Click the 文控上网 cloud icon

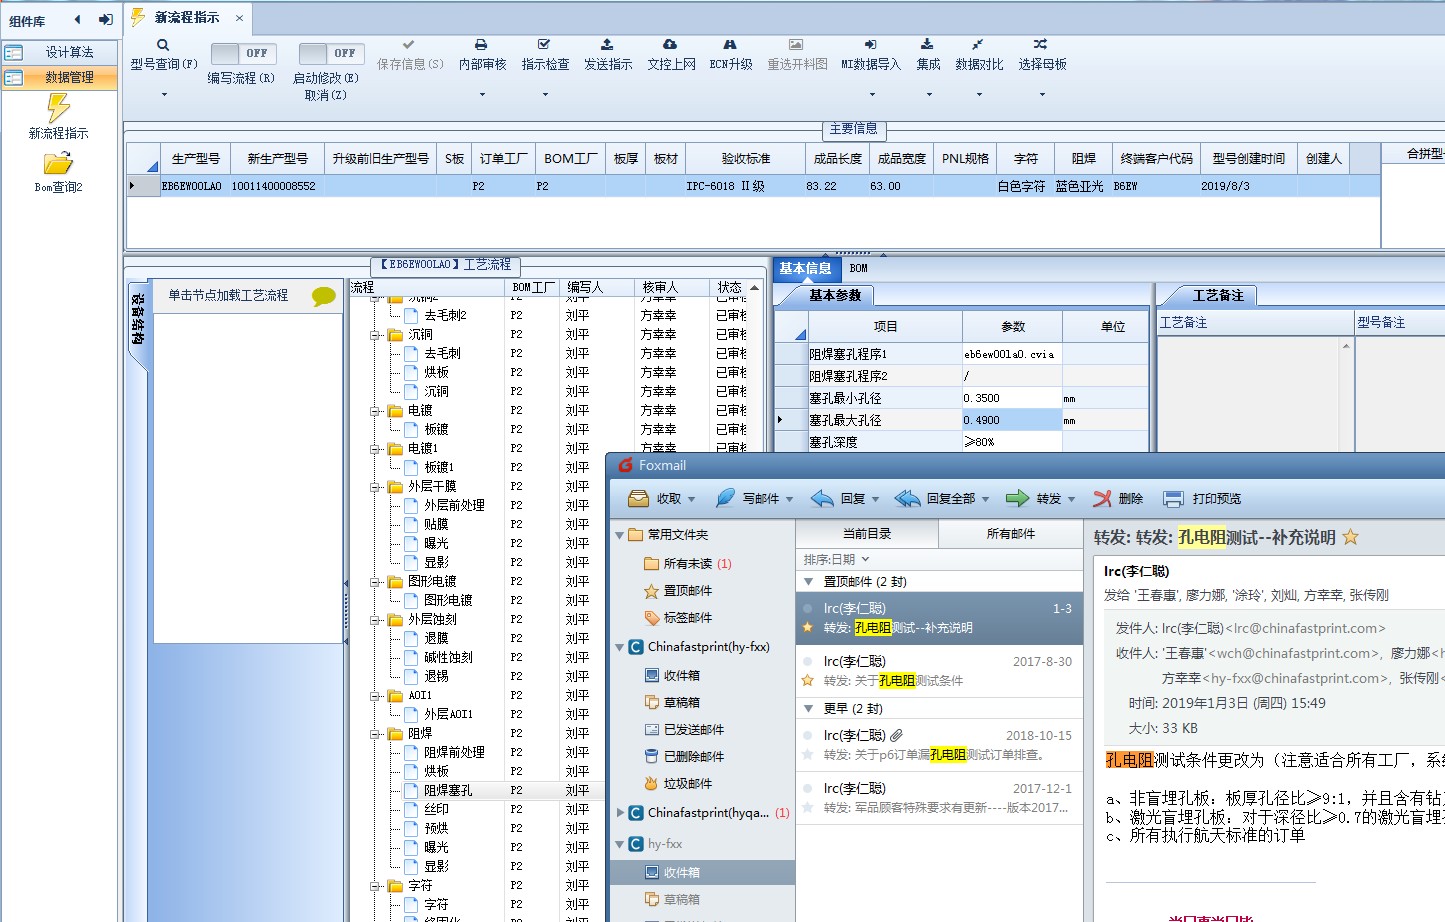(670, 45)
